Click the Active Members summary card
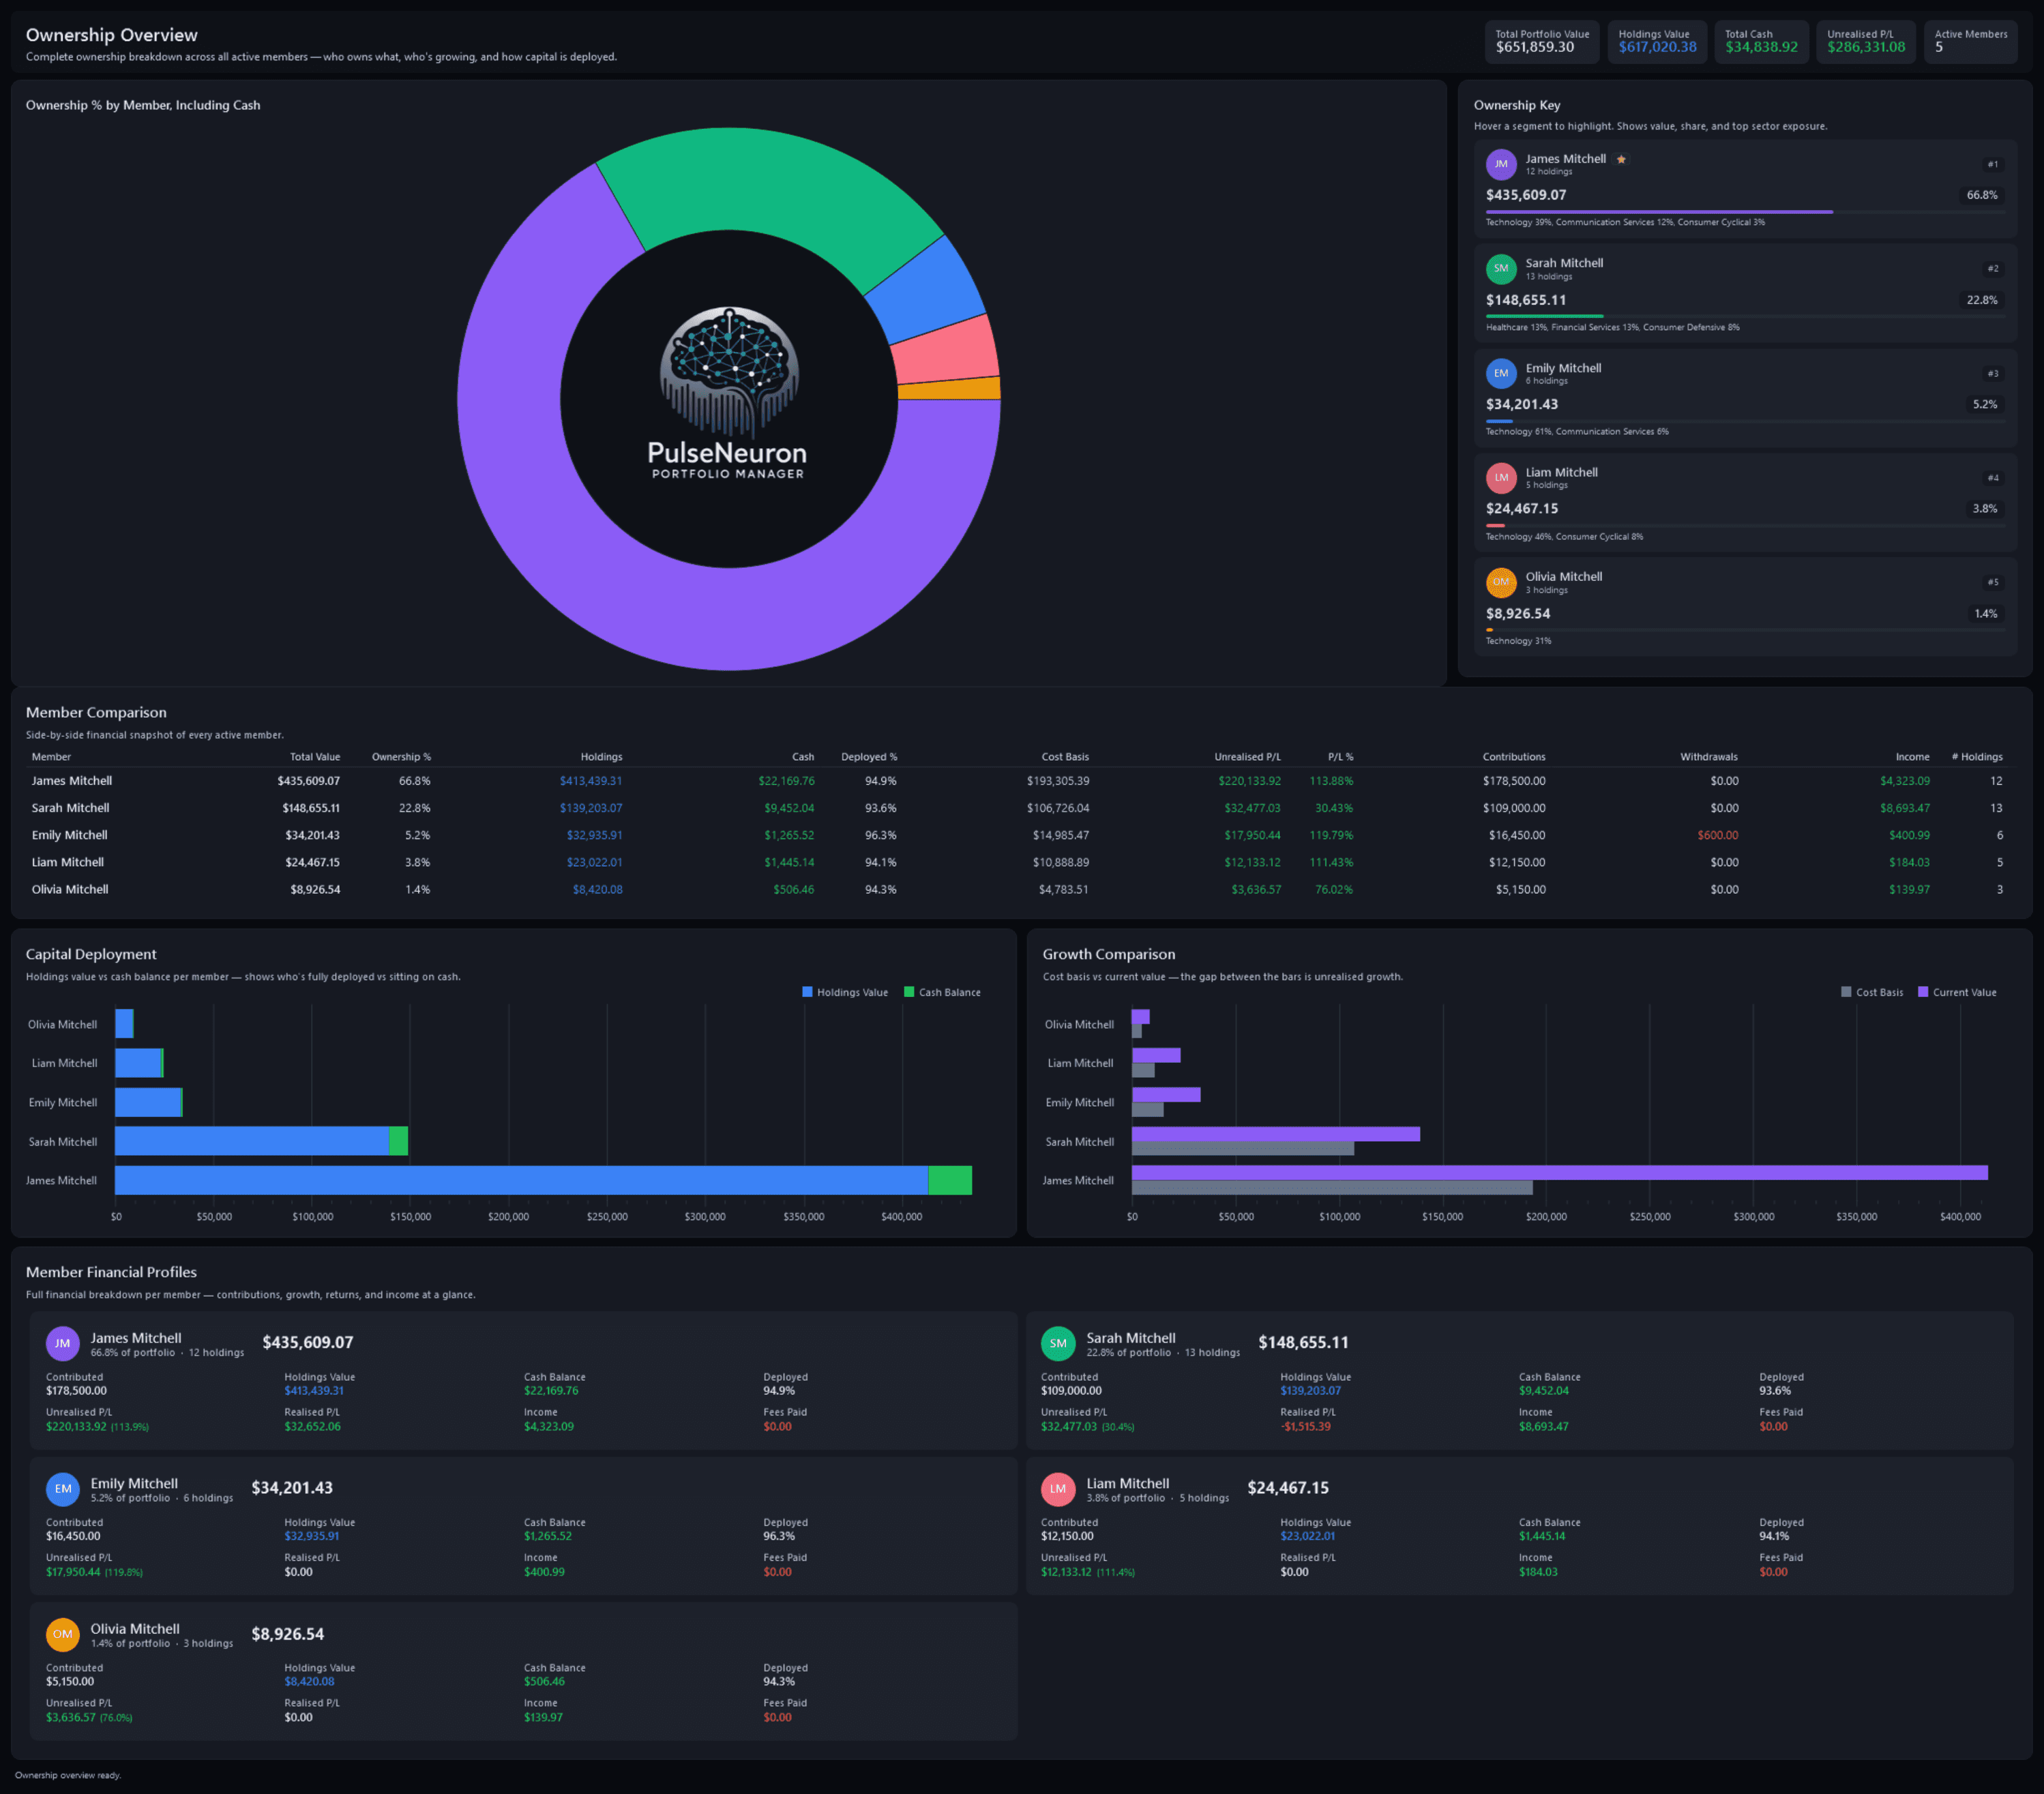This screenshot has width=2044, height=1794. (1970, 41)
